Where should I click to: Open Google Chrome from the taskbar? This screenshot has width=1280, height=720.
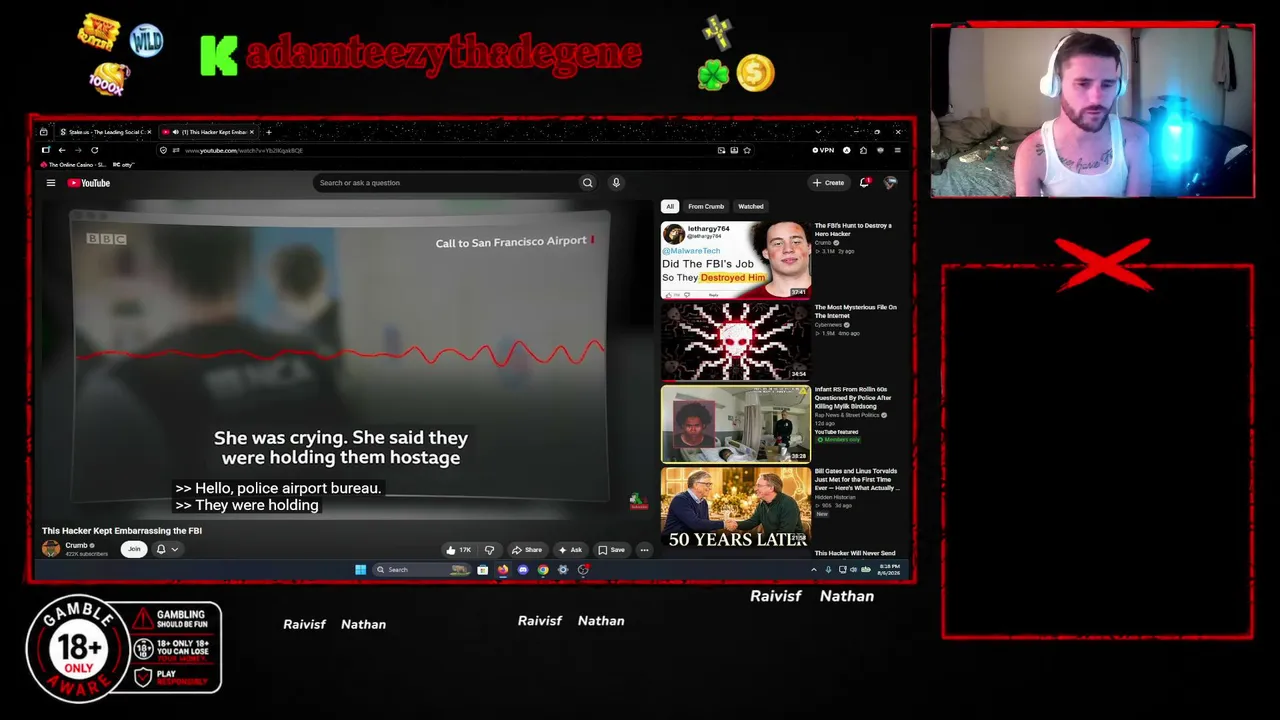point(543,570)
